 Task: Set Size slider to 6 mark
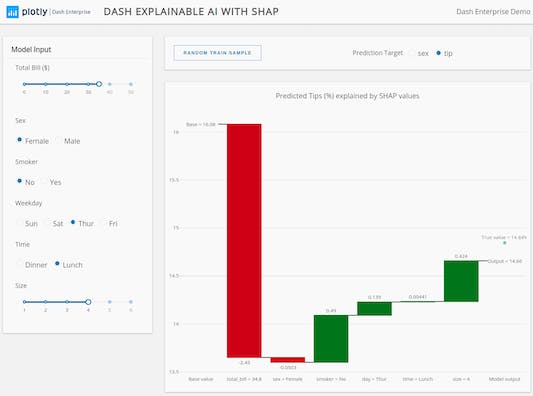pos(131,302)
